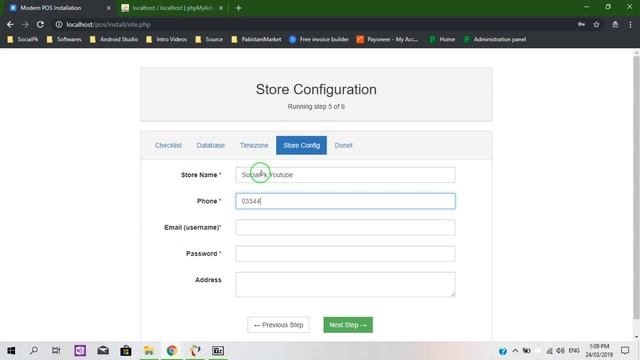Close the phpMyAdmin tab
Screen dimensions: 640x360
[221, 8]
